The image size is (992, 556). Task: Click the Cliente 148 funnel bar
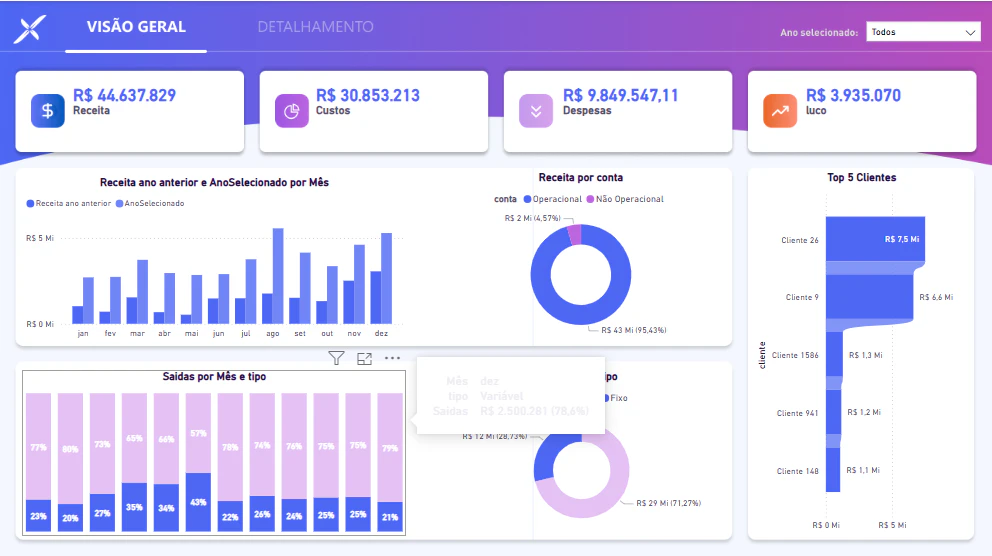833,470
